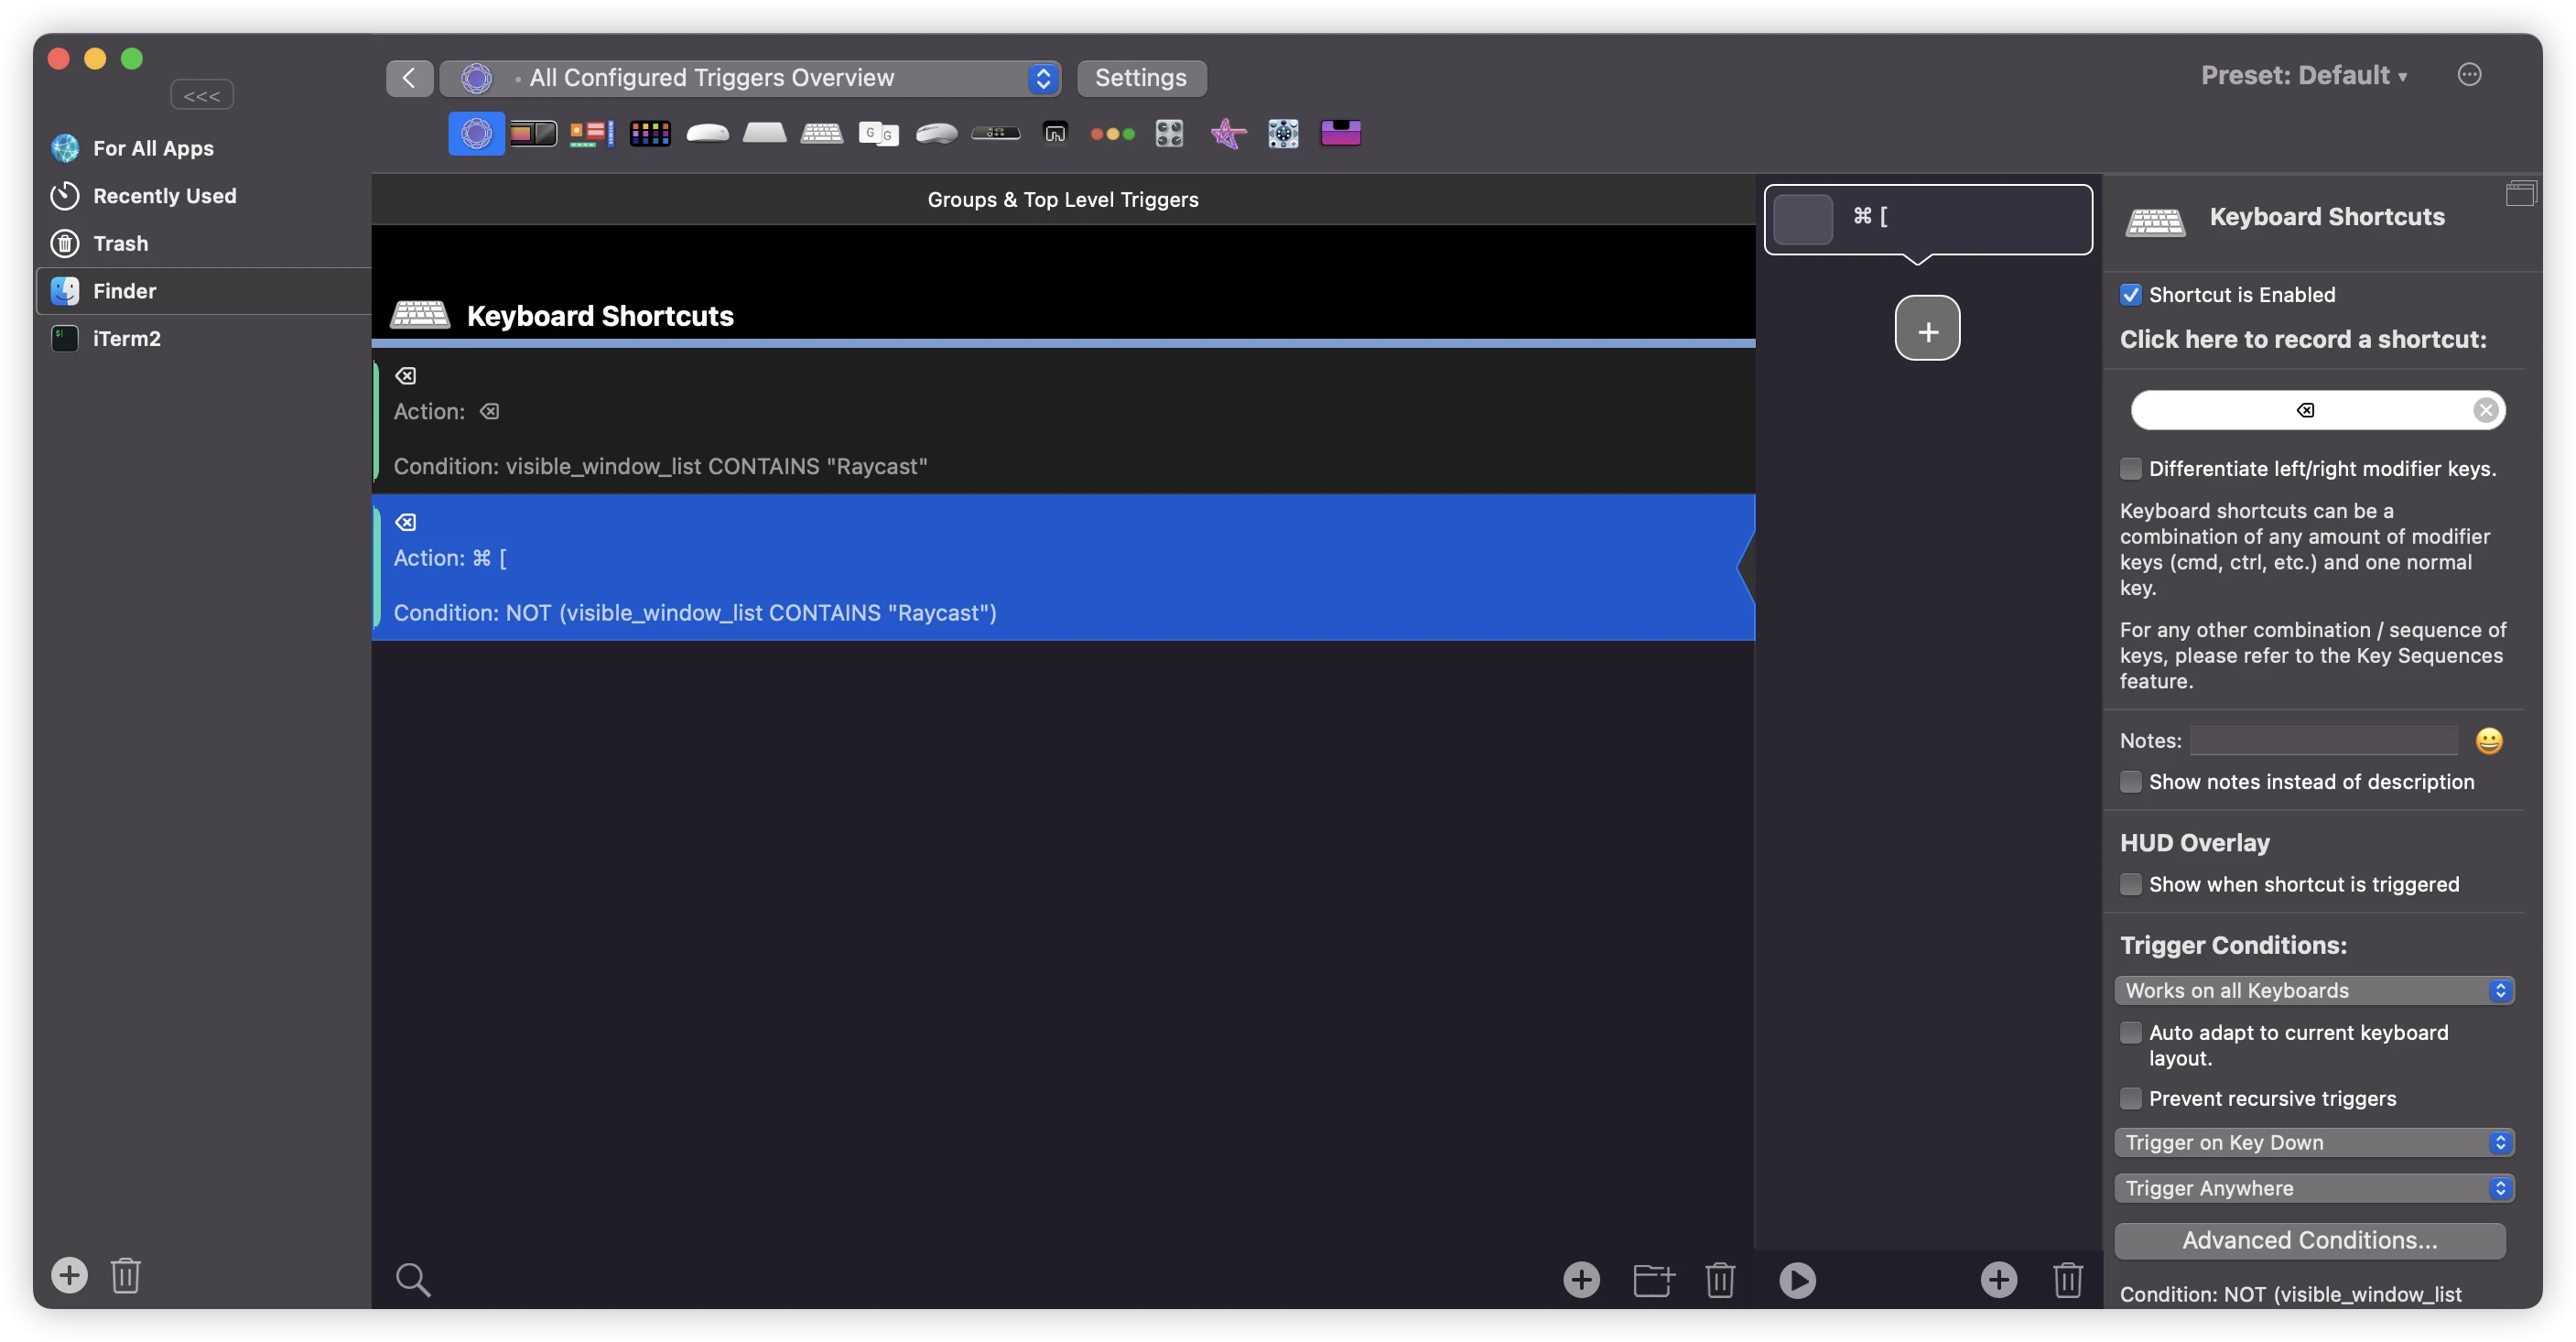The width and height of the screenshot is (2576, 1342).
Task: Check Show notes instead of description
Action: tap(2130, 781)
